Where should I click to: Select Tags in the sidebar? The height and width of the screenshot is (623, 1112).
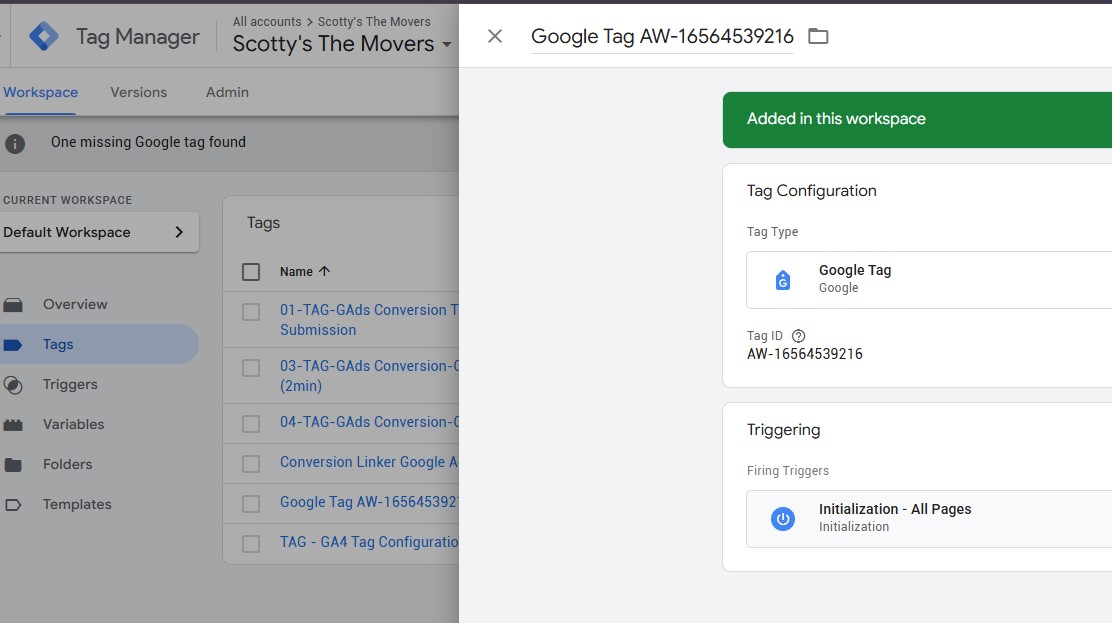coord(99,344)
